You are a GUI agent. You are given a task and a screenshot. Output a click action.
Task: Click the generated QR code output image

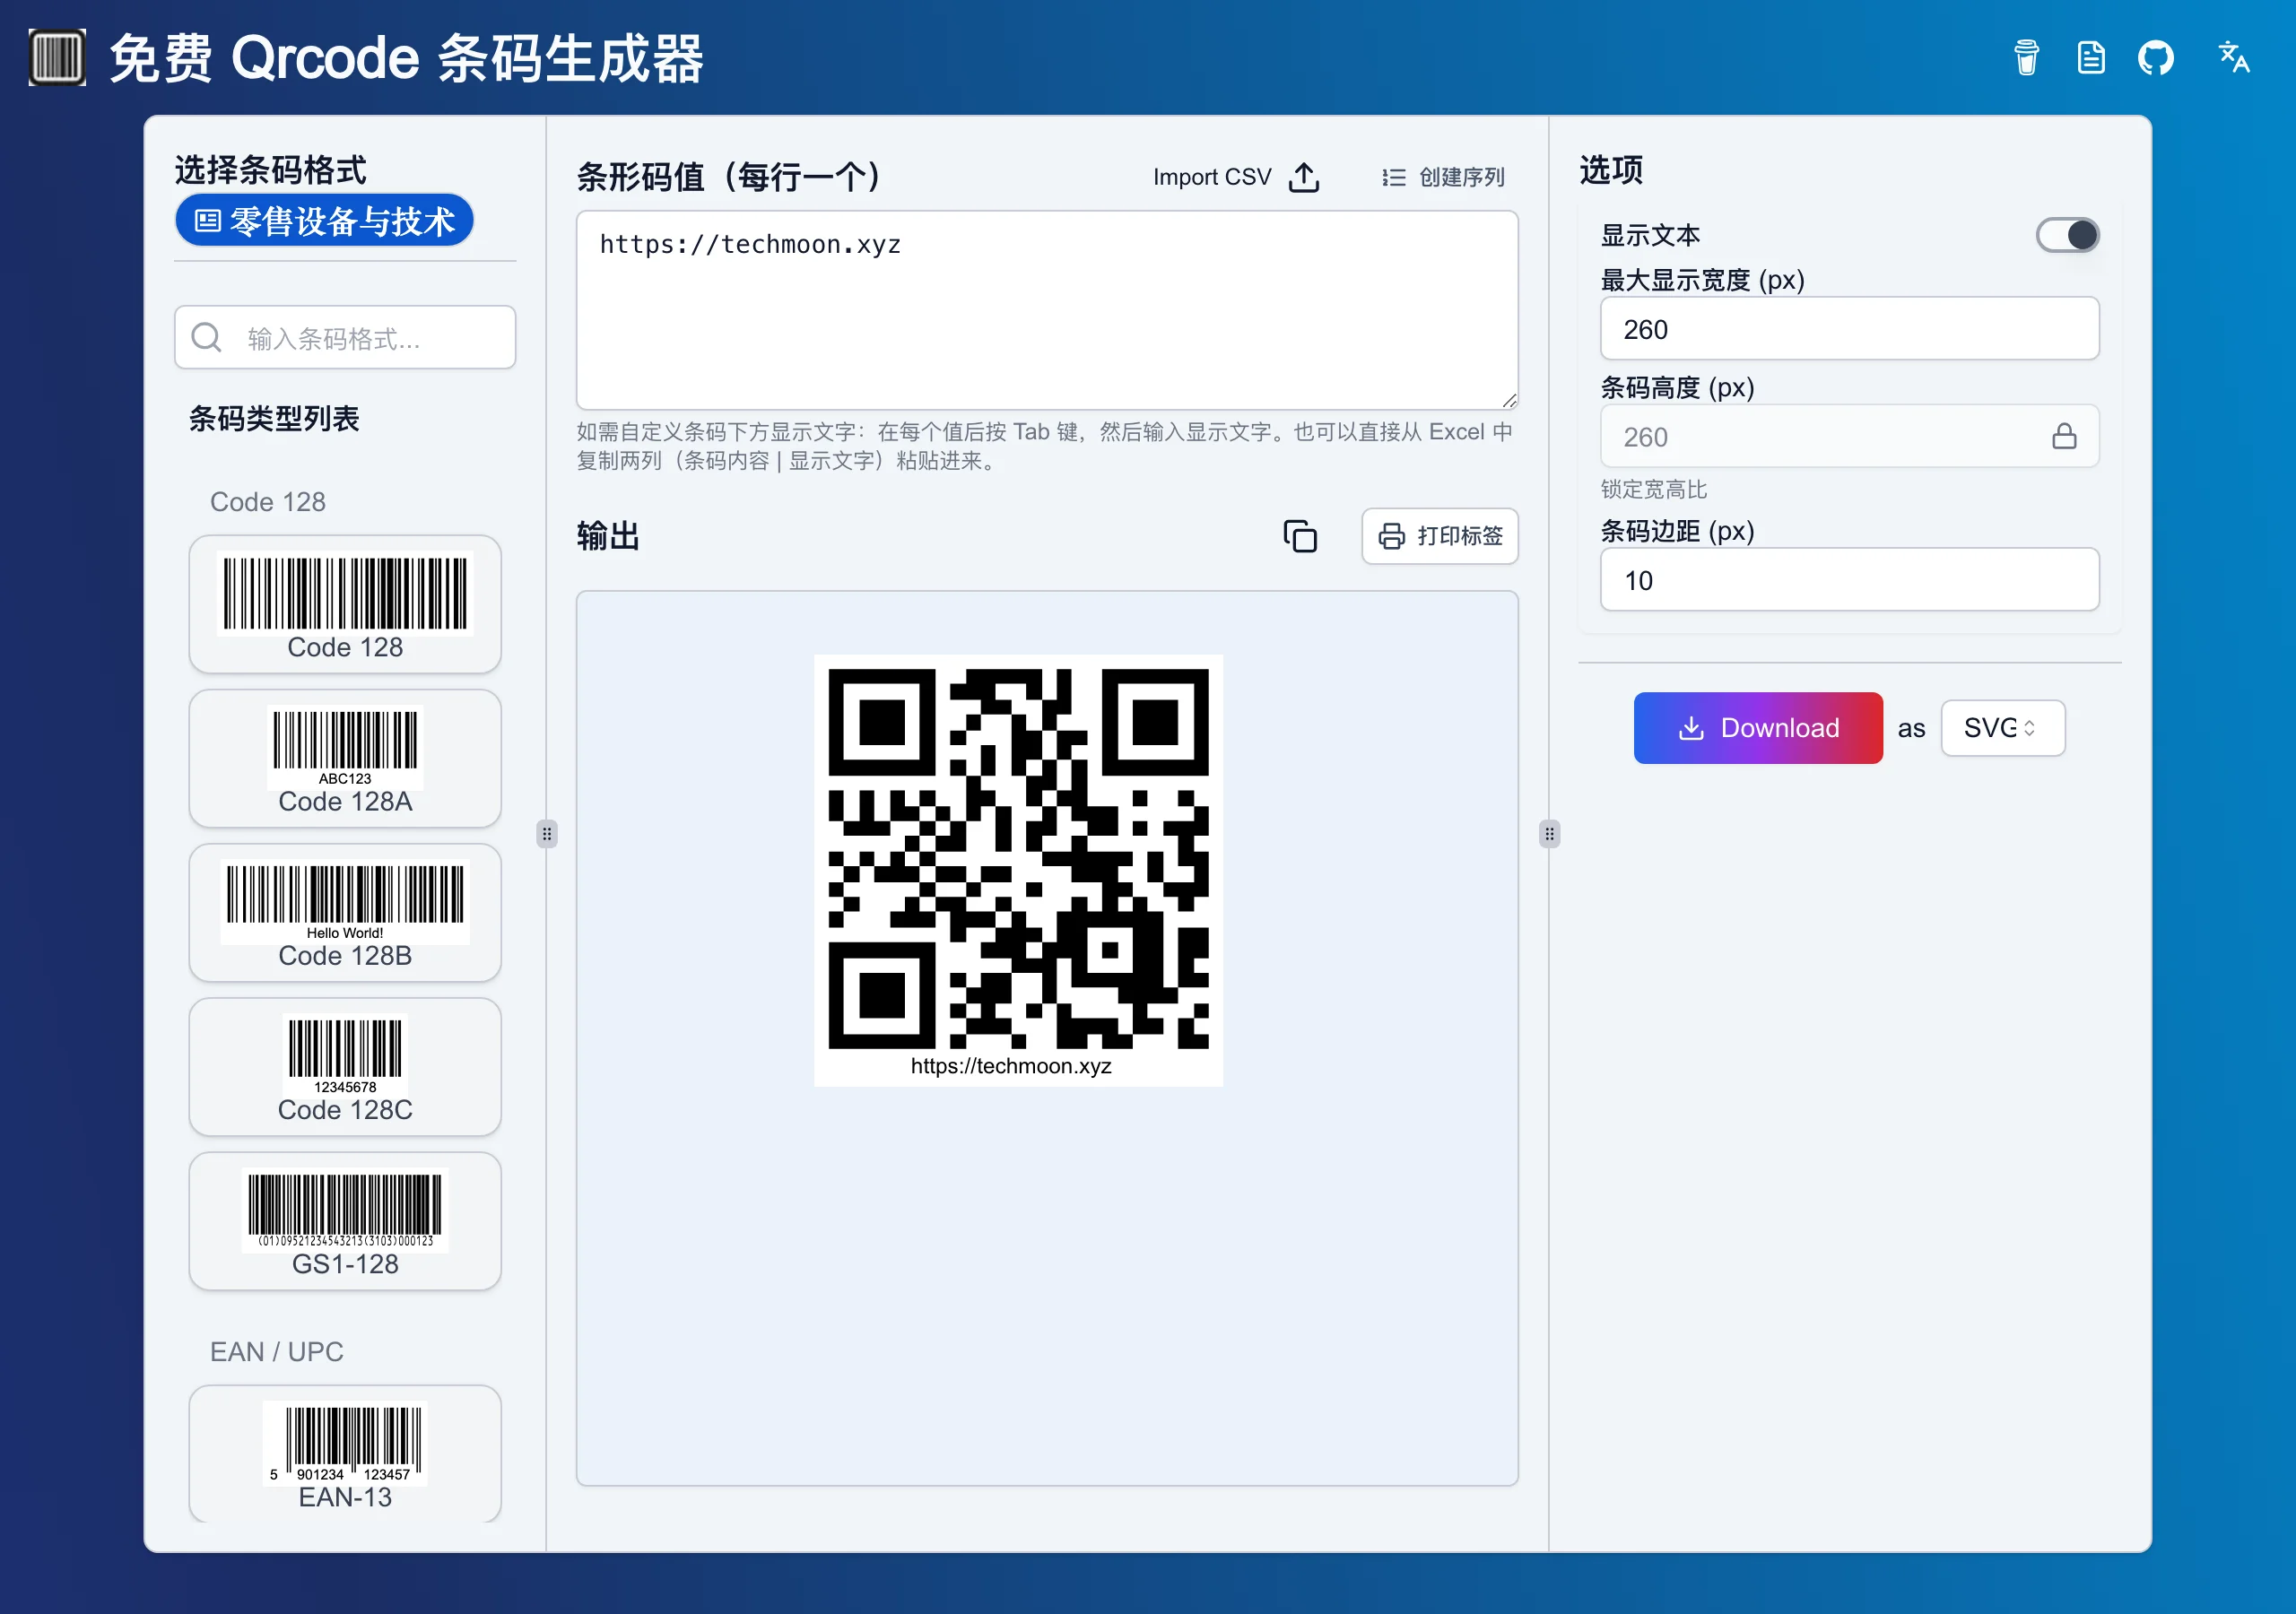(x=1018, y=870)
